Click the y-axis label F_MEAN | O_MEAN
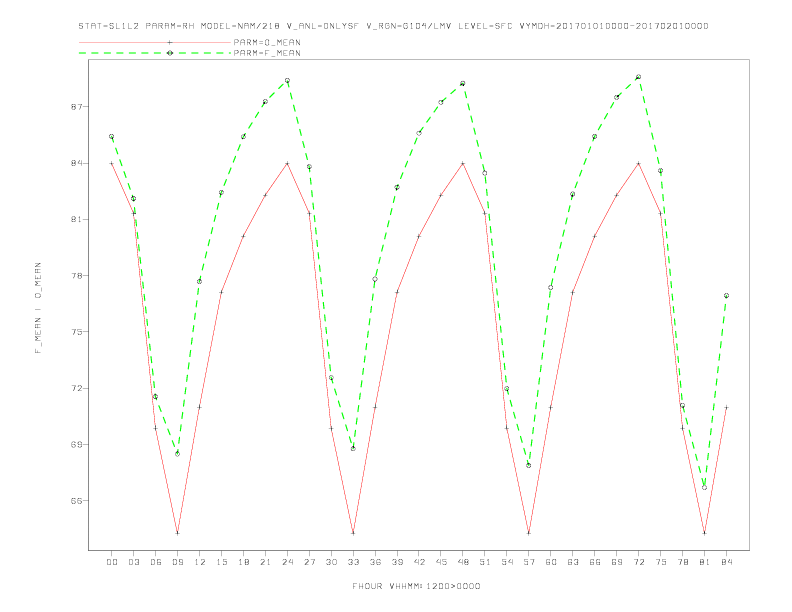 coord(38,308)
